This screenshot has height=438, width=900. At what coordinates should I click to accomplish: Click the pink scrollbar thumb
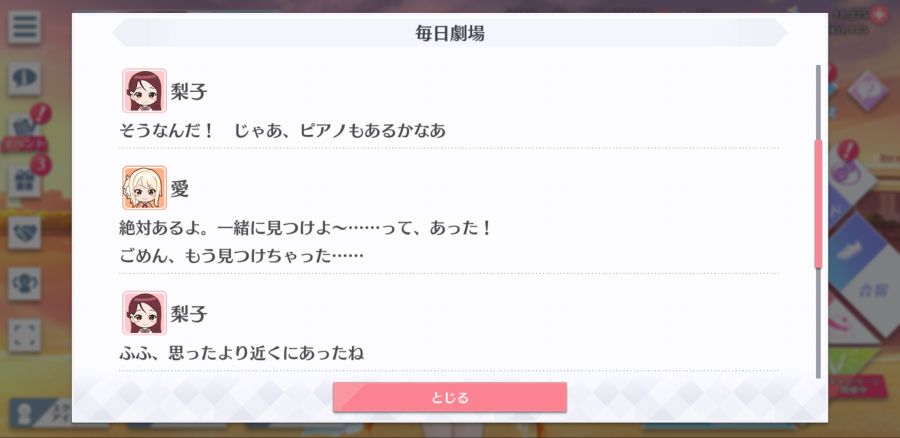(x=818, y=204)
